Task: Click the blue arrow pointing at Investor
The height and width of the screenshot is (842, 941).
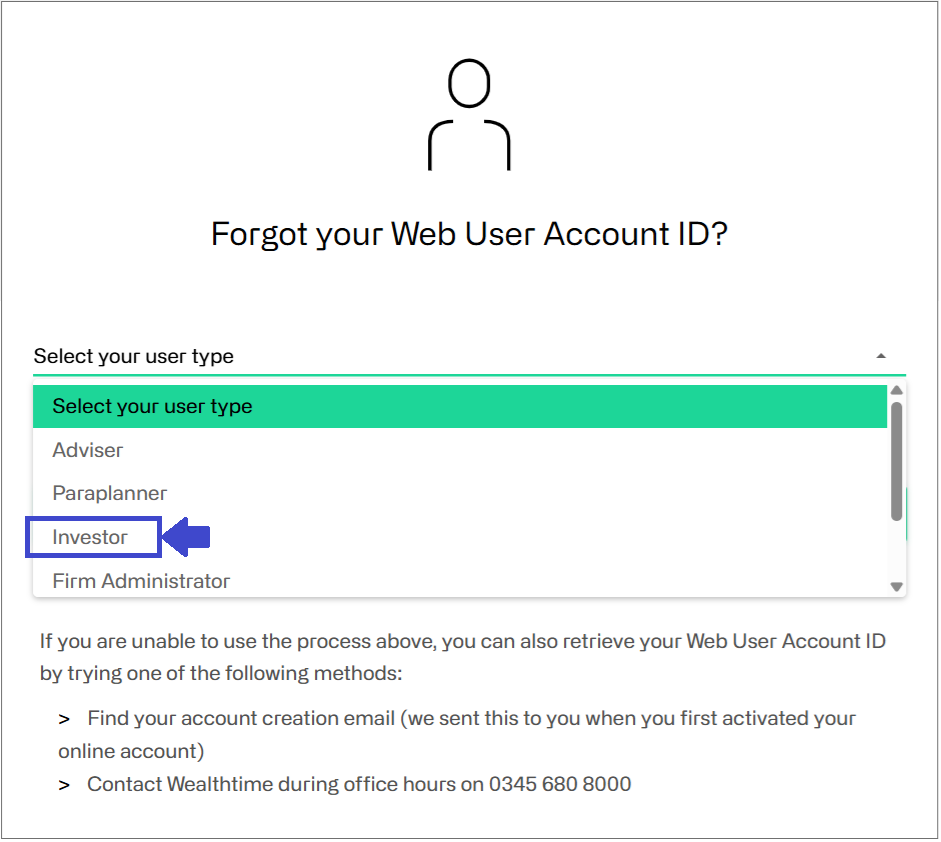Action: point(187,537)
